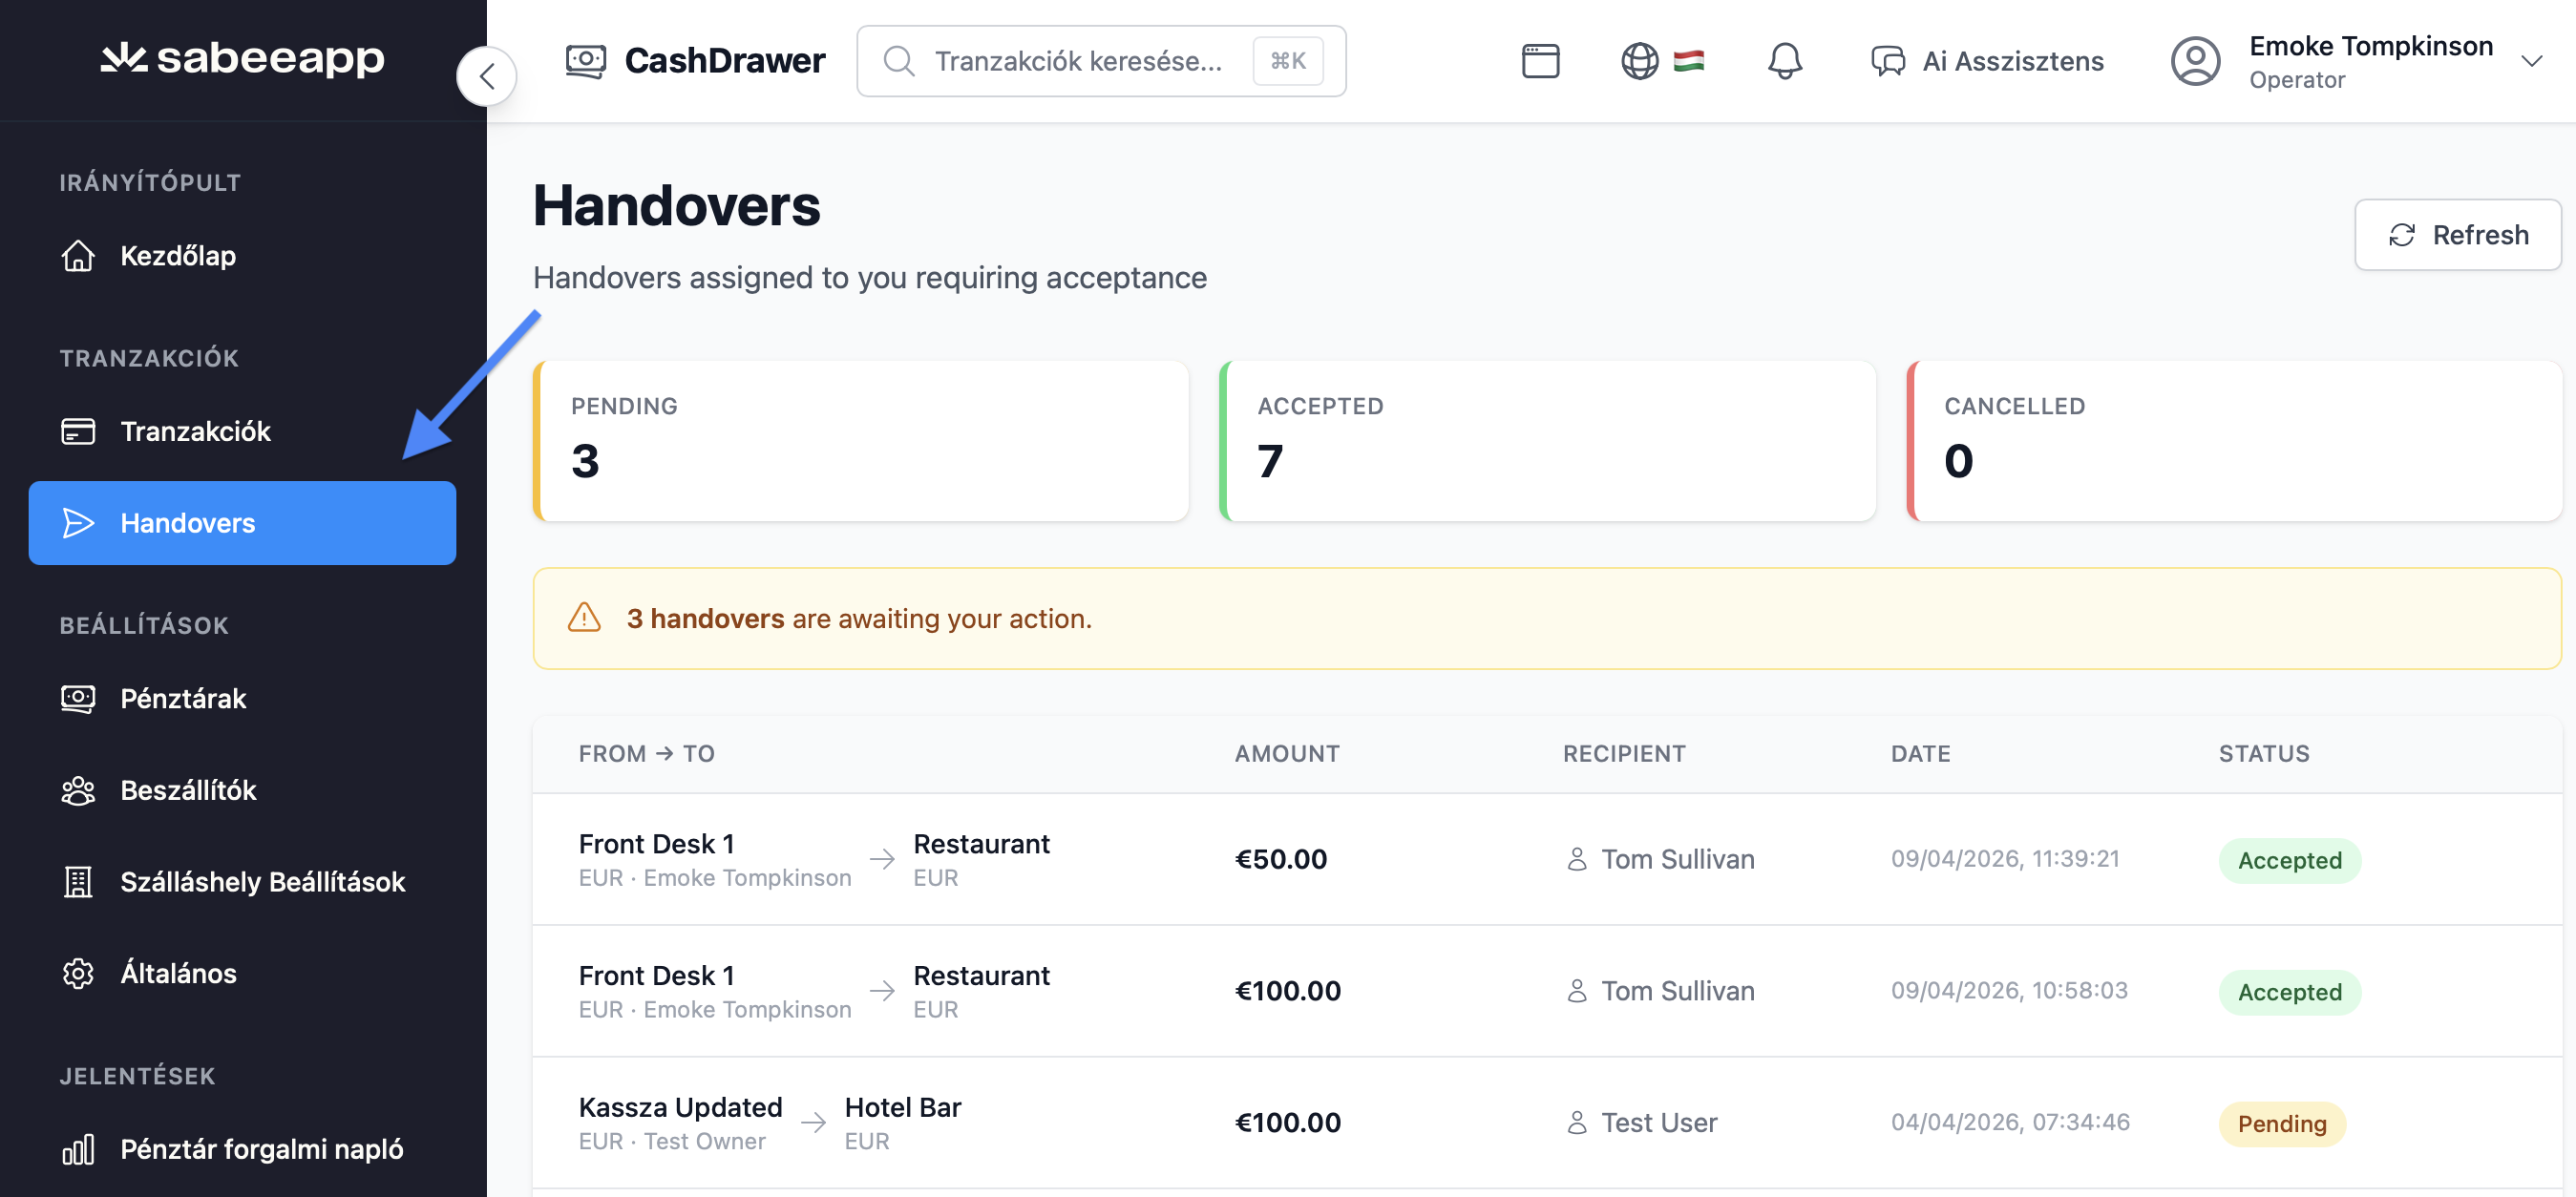Screen dimensions: 2576x1197
Task: Open the language globe selector
Action: pos(1639,61)
